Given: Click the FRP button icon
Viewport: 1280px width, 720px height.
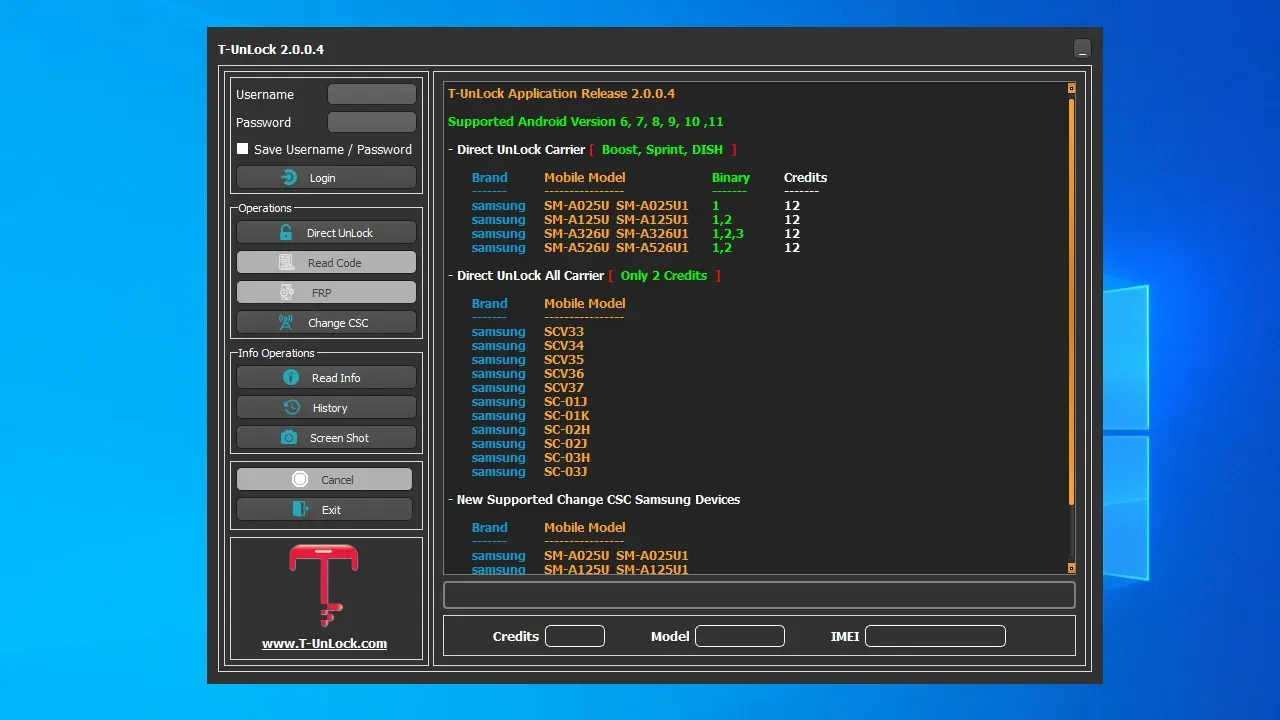Looking at the screenshot, I should point(287,292).
